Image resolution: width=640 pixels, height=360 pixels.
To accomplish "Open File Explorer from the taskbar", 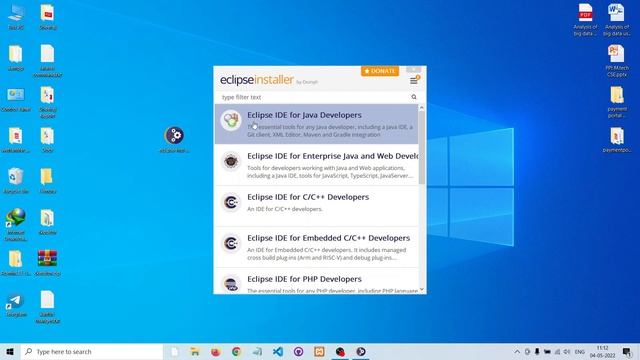I will 195,351.
